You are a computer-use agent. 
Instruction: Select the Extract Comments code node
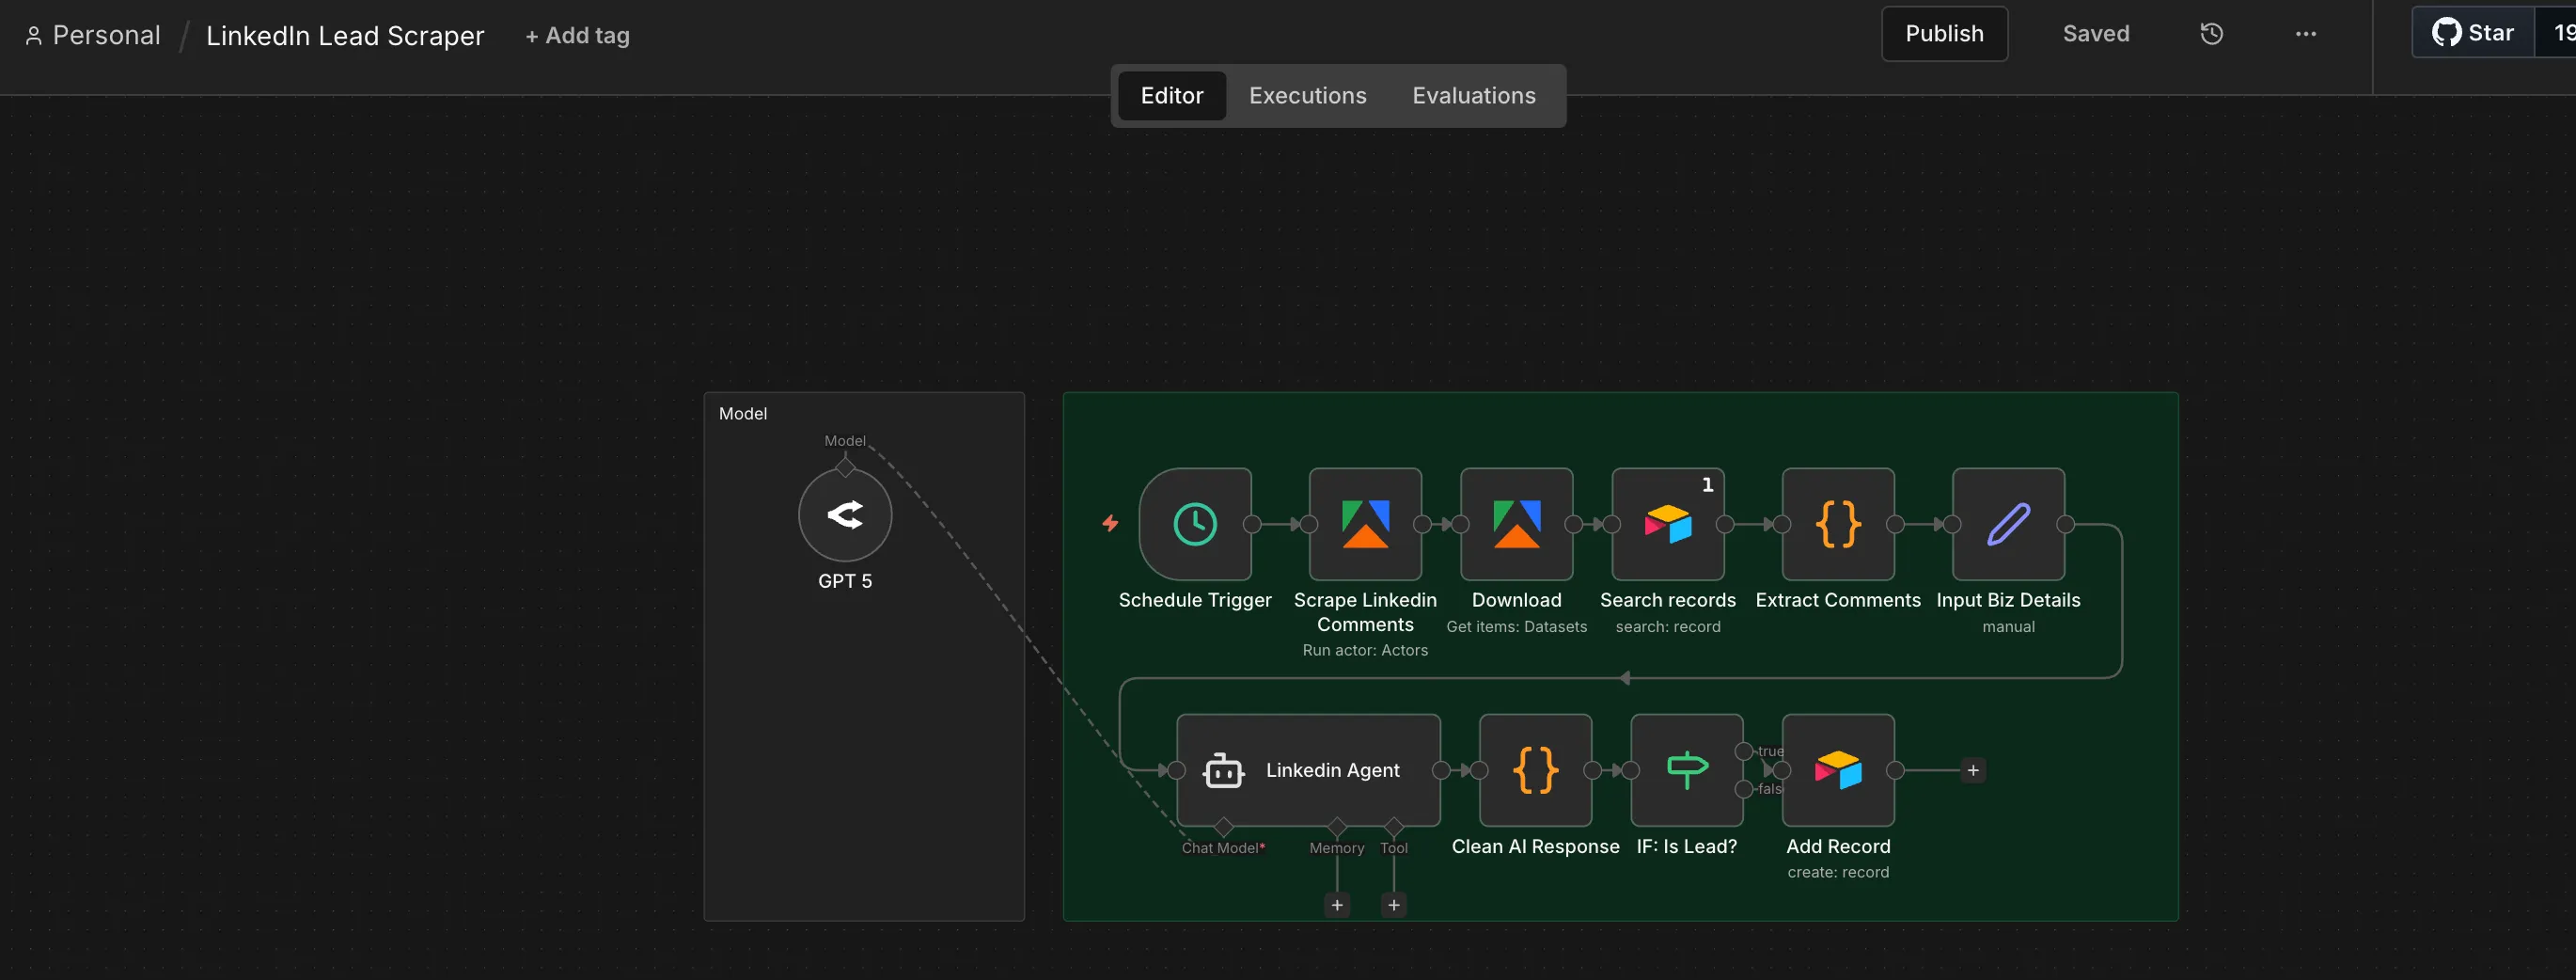[1838, 524]
